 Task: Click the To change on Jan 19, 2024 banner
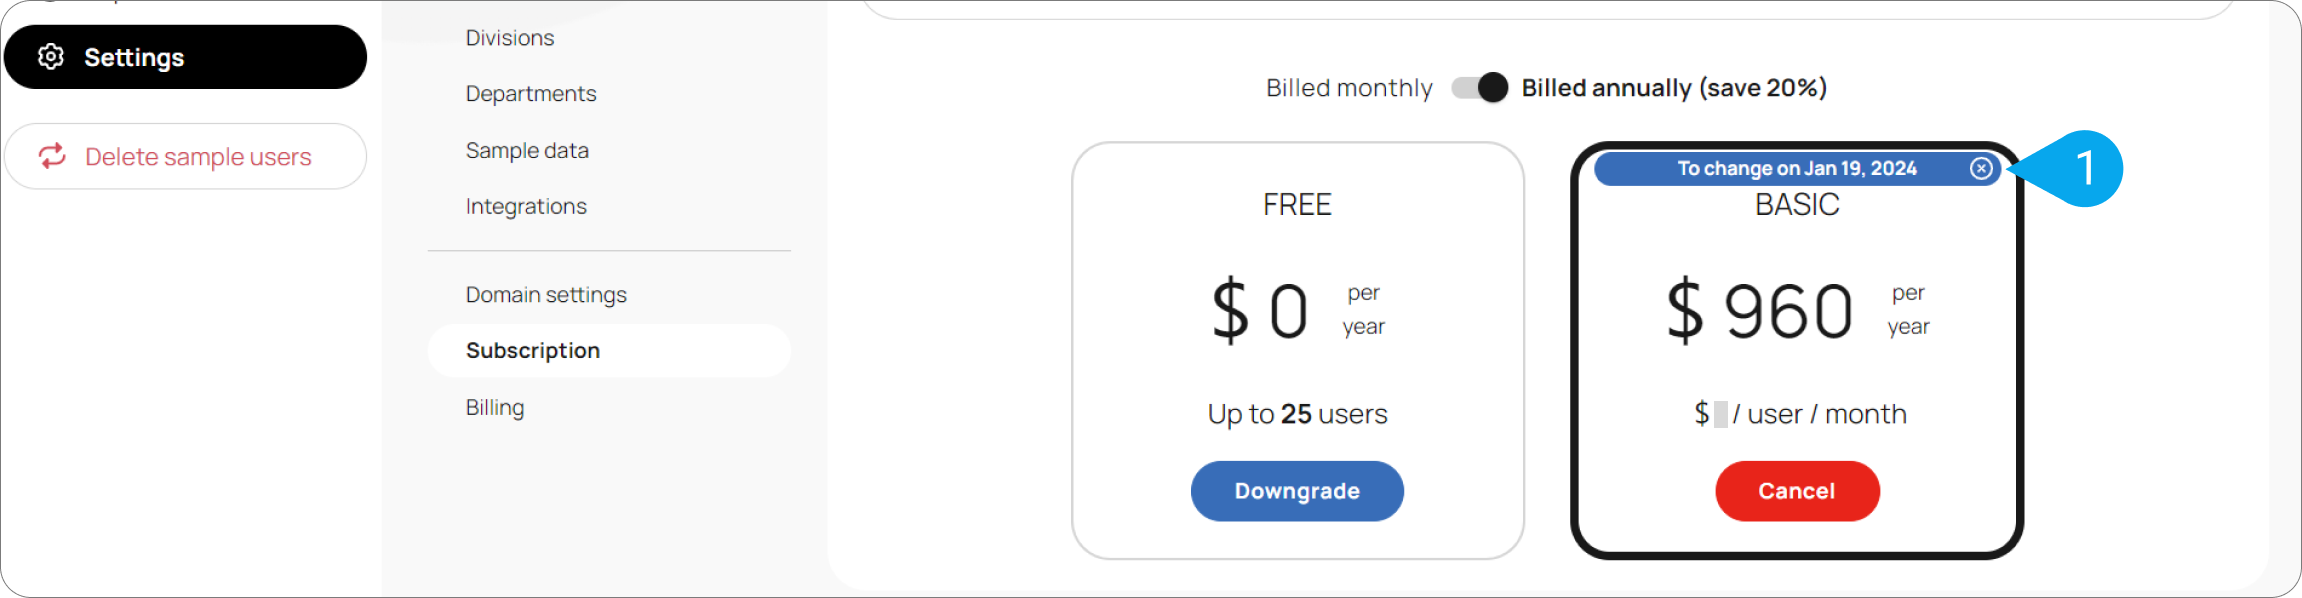coord(1797,168)
